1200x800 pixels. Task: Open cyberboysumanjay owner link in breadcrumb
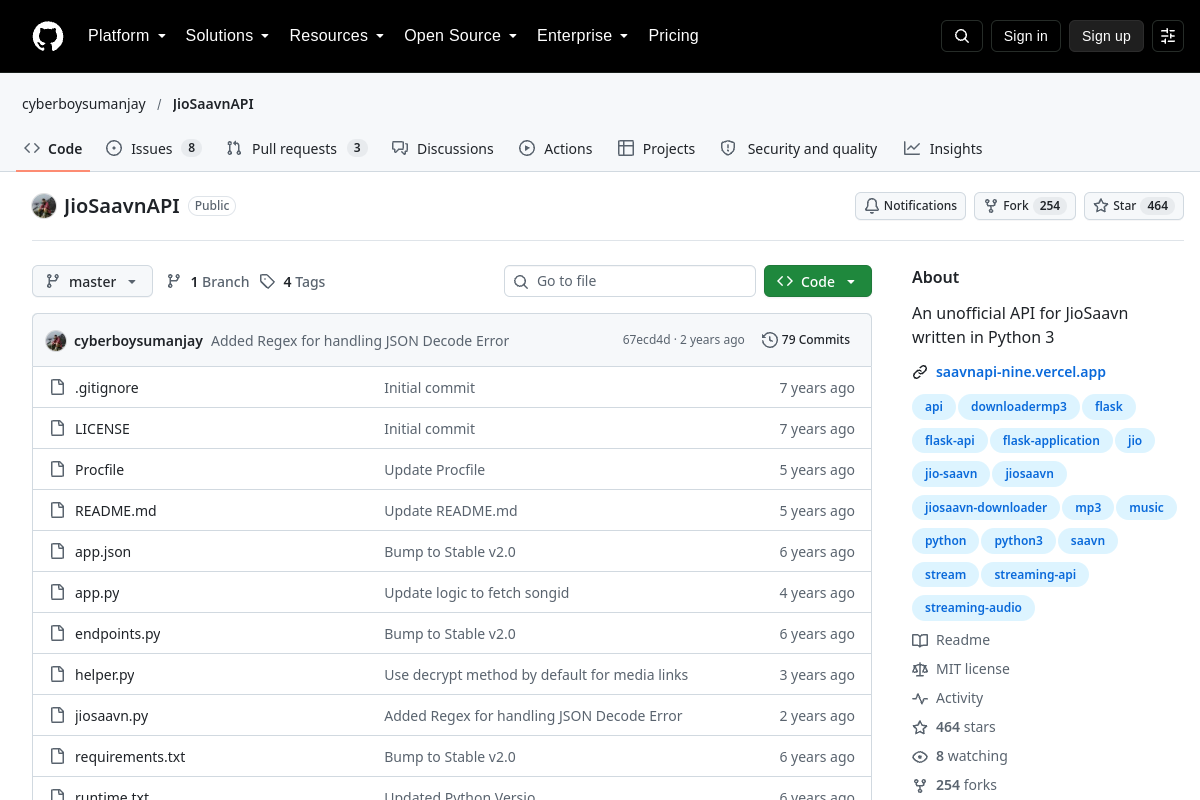(x=84, y=104)
